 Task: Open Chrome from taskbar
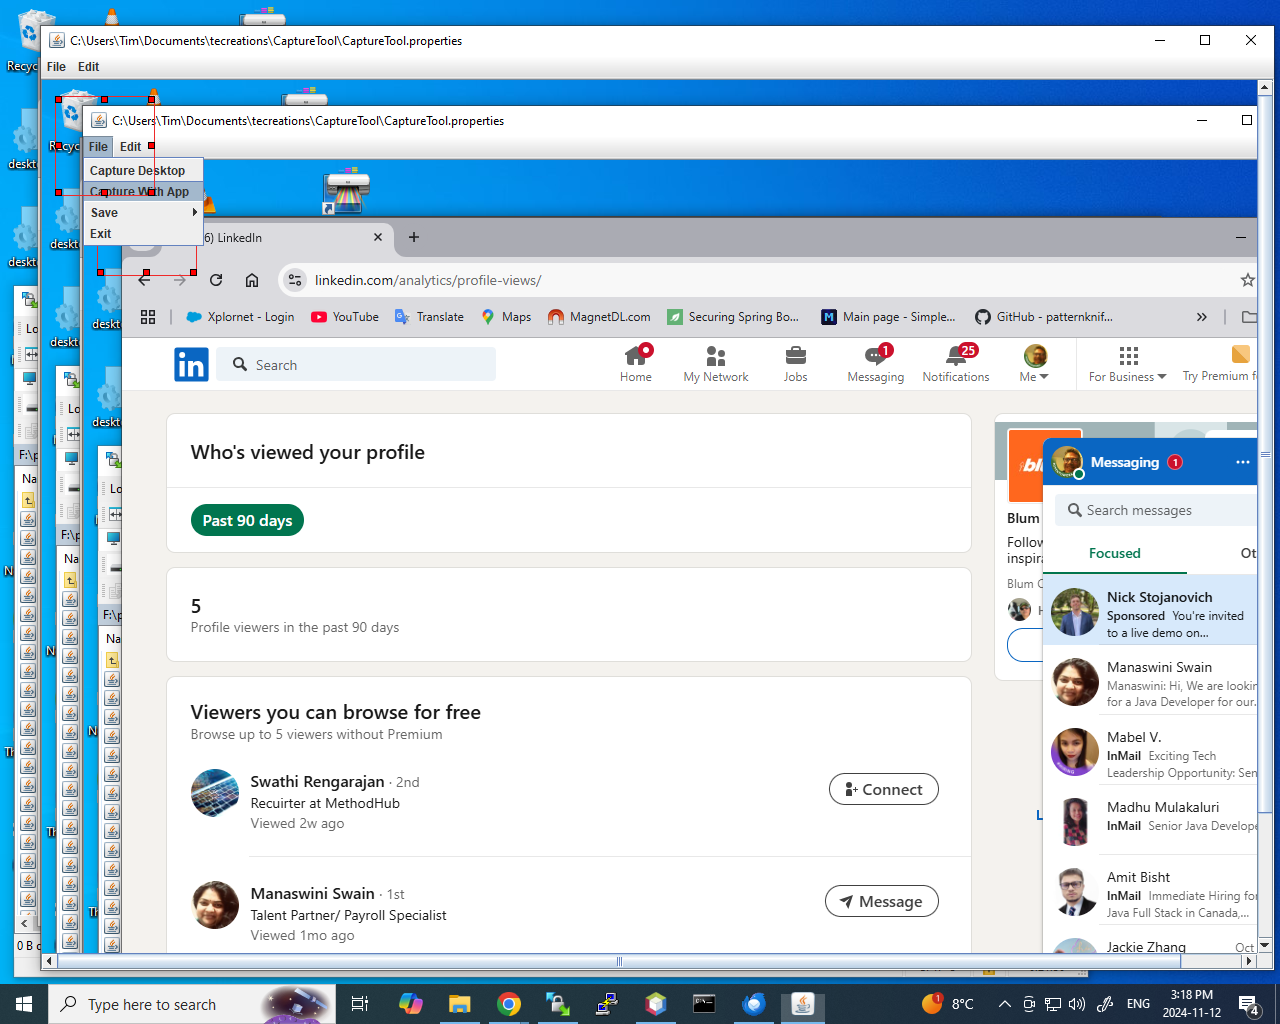coord(509,1004)
